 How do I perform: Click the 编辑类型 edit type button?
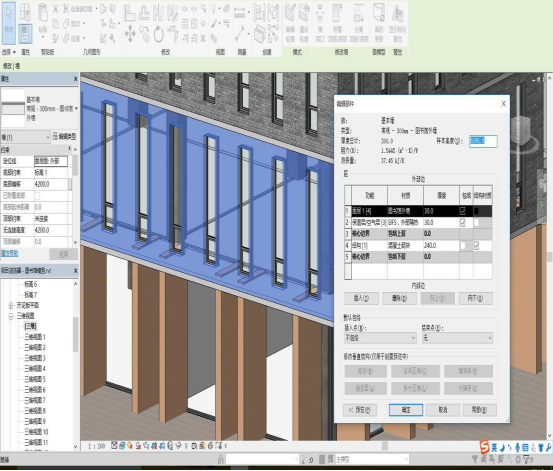tap(65, 137)
